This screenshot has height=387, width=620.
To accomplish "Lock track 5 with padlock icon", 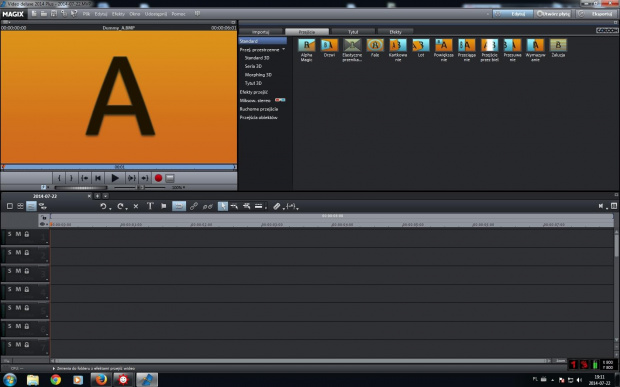I will [x=27, y=308].
